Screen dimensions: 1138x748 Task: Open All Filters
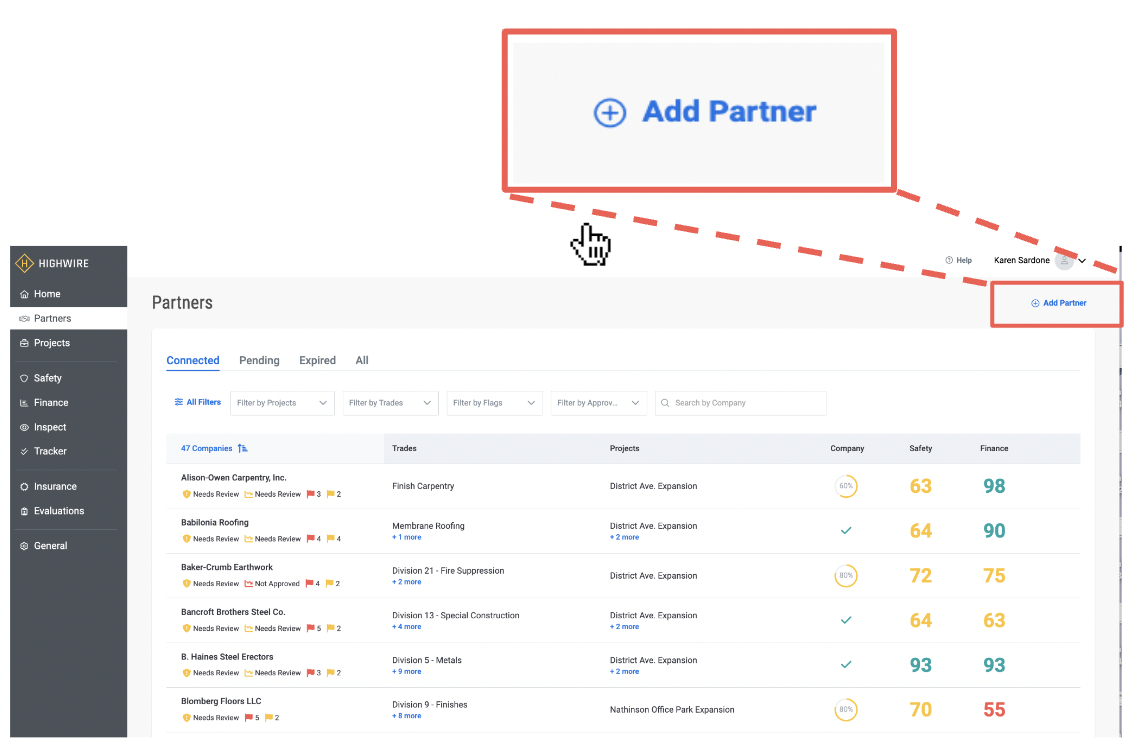[x=197, y=402]
